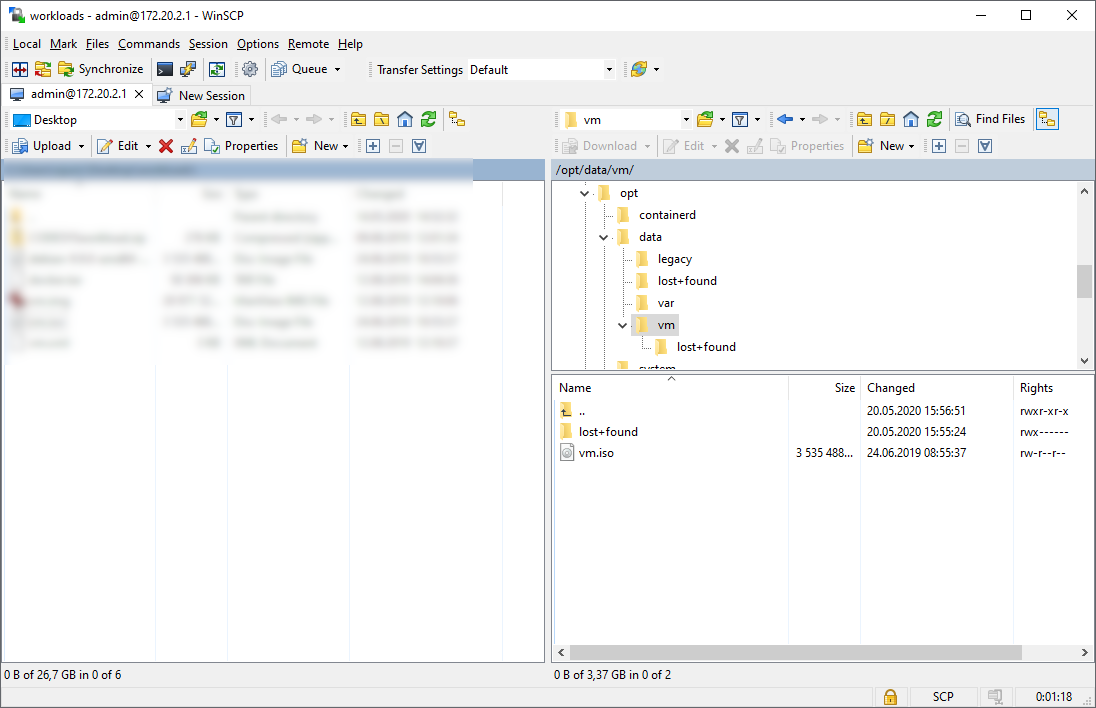Image resolution: width=1096 pixels, height=708 pixels.
Task: Open terminal console icon in main toolbar
Action: tap(165, 69)
